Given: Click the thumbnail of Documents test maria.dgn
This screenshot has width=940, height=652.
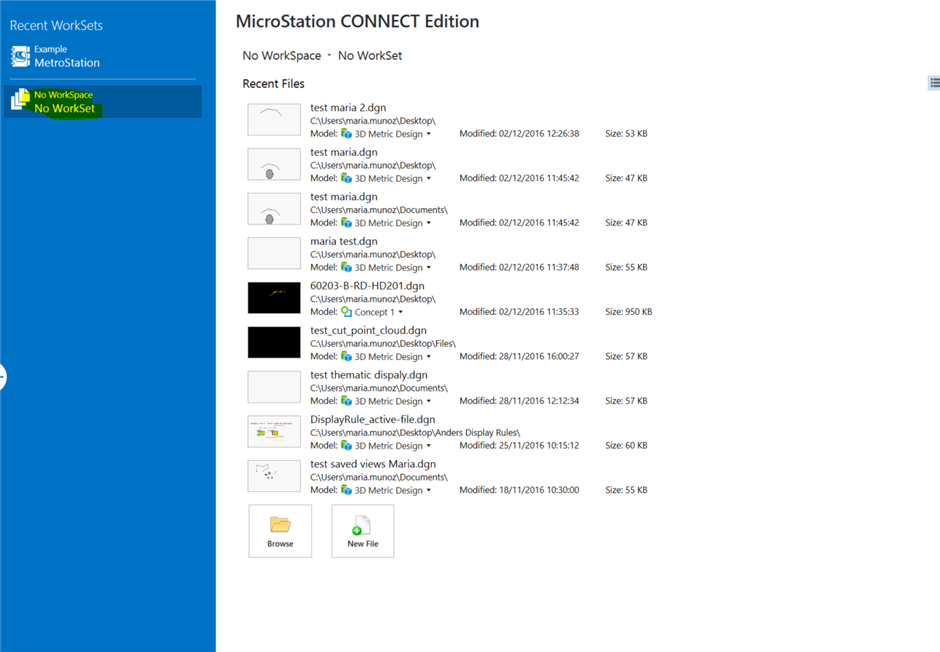Looking at the screenshot, I should coord(274,209).
